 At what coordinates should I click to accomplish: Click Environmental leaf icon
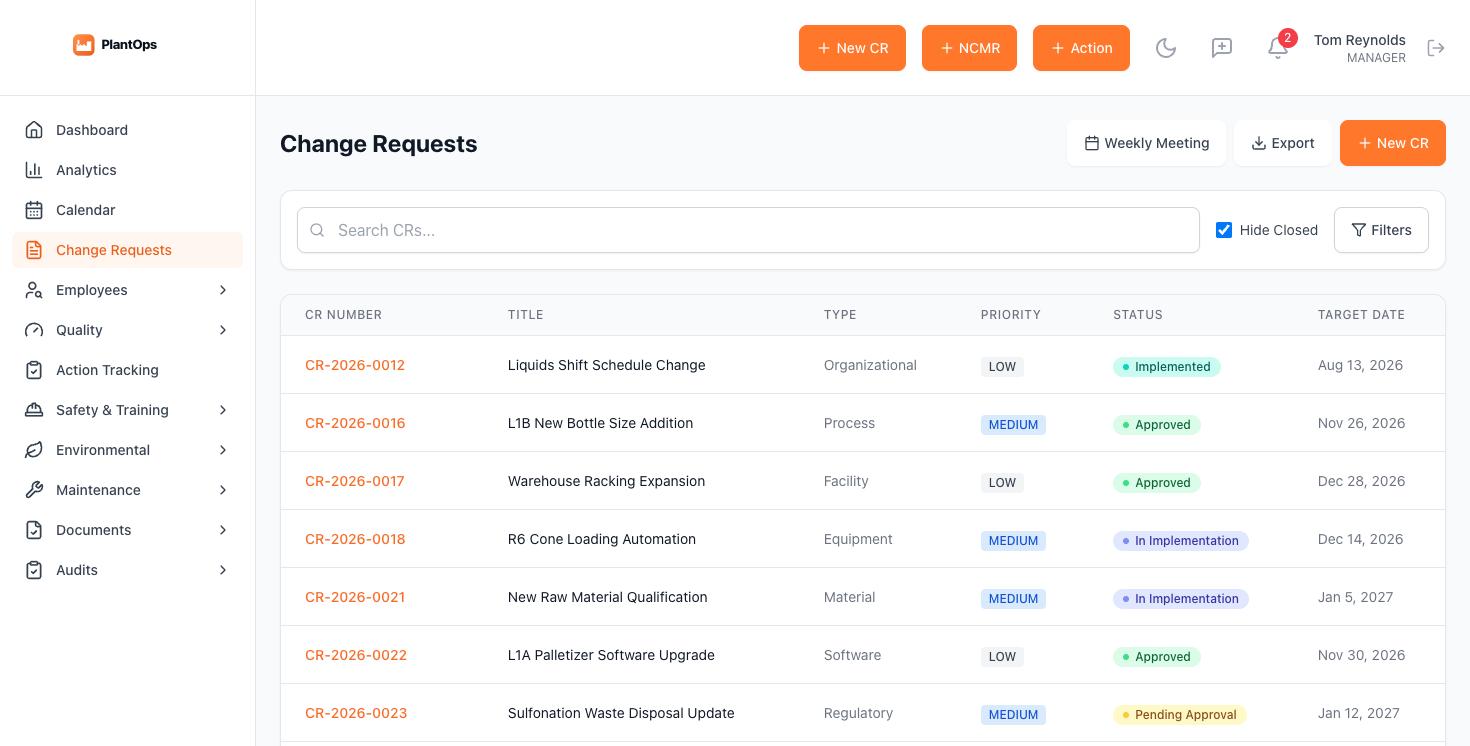tap(34, 450)
